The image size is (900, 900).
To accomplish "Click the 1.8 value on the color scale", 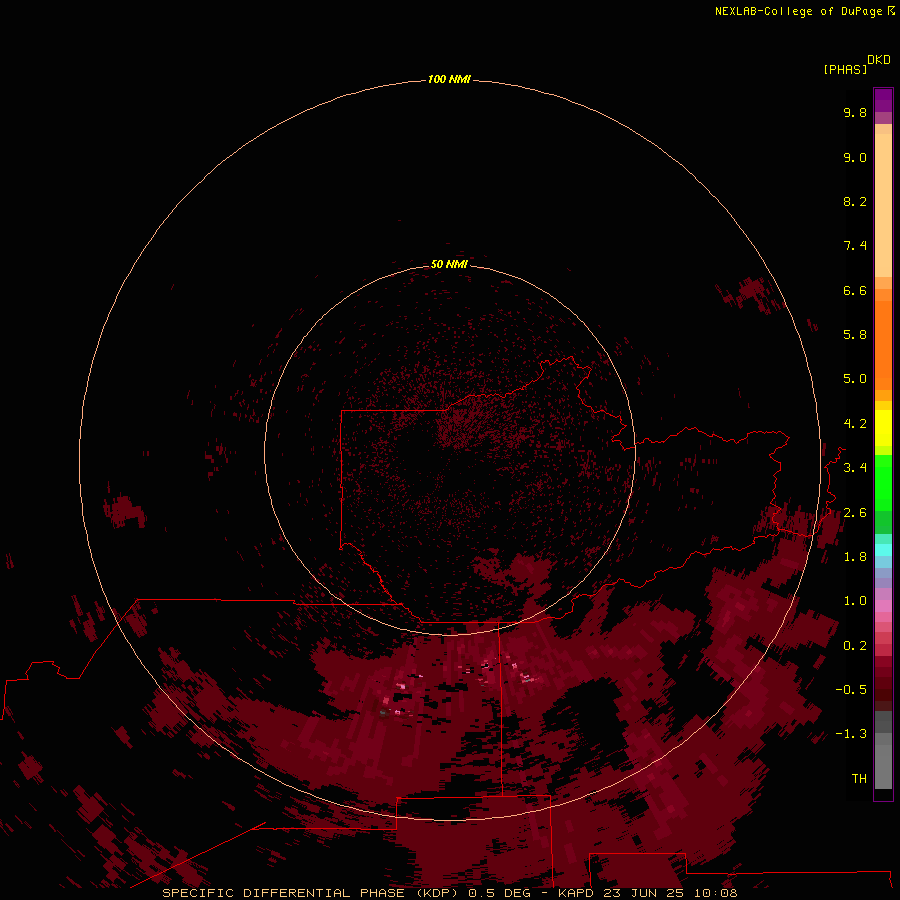I will click(x=855, y=557).
